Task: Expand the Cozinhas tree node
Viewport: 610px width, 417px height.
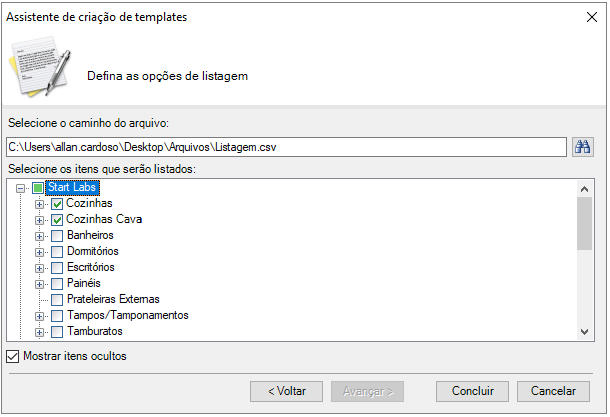Action: (39, 204)
